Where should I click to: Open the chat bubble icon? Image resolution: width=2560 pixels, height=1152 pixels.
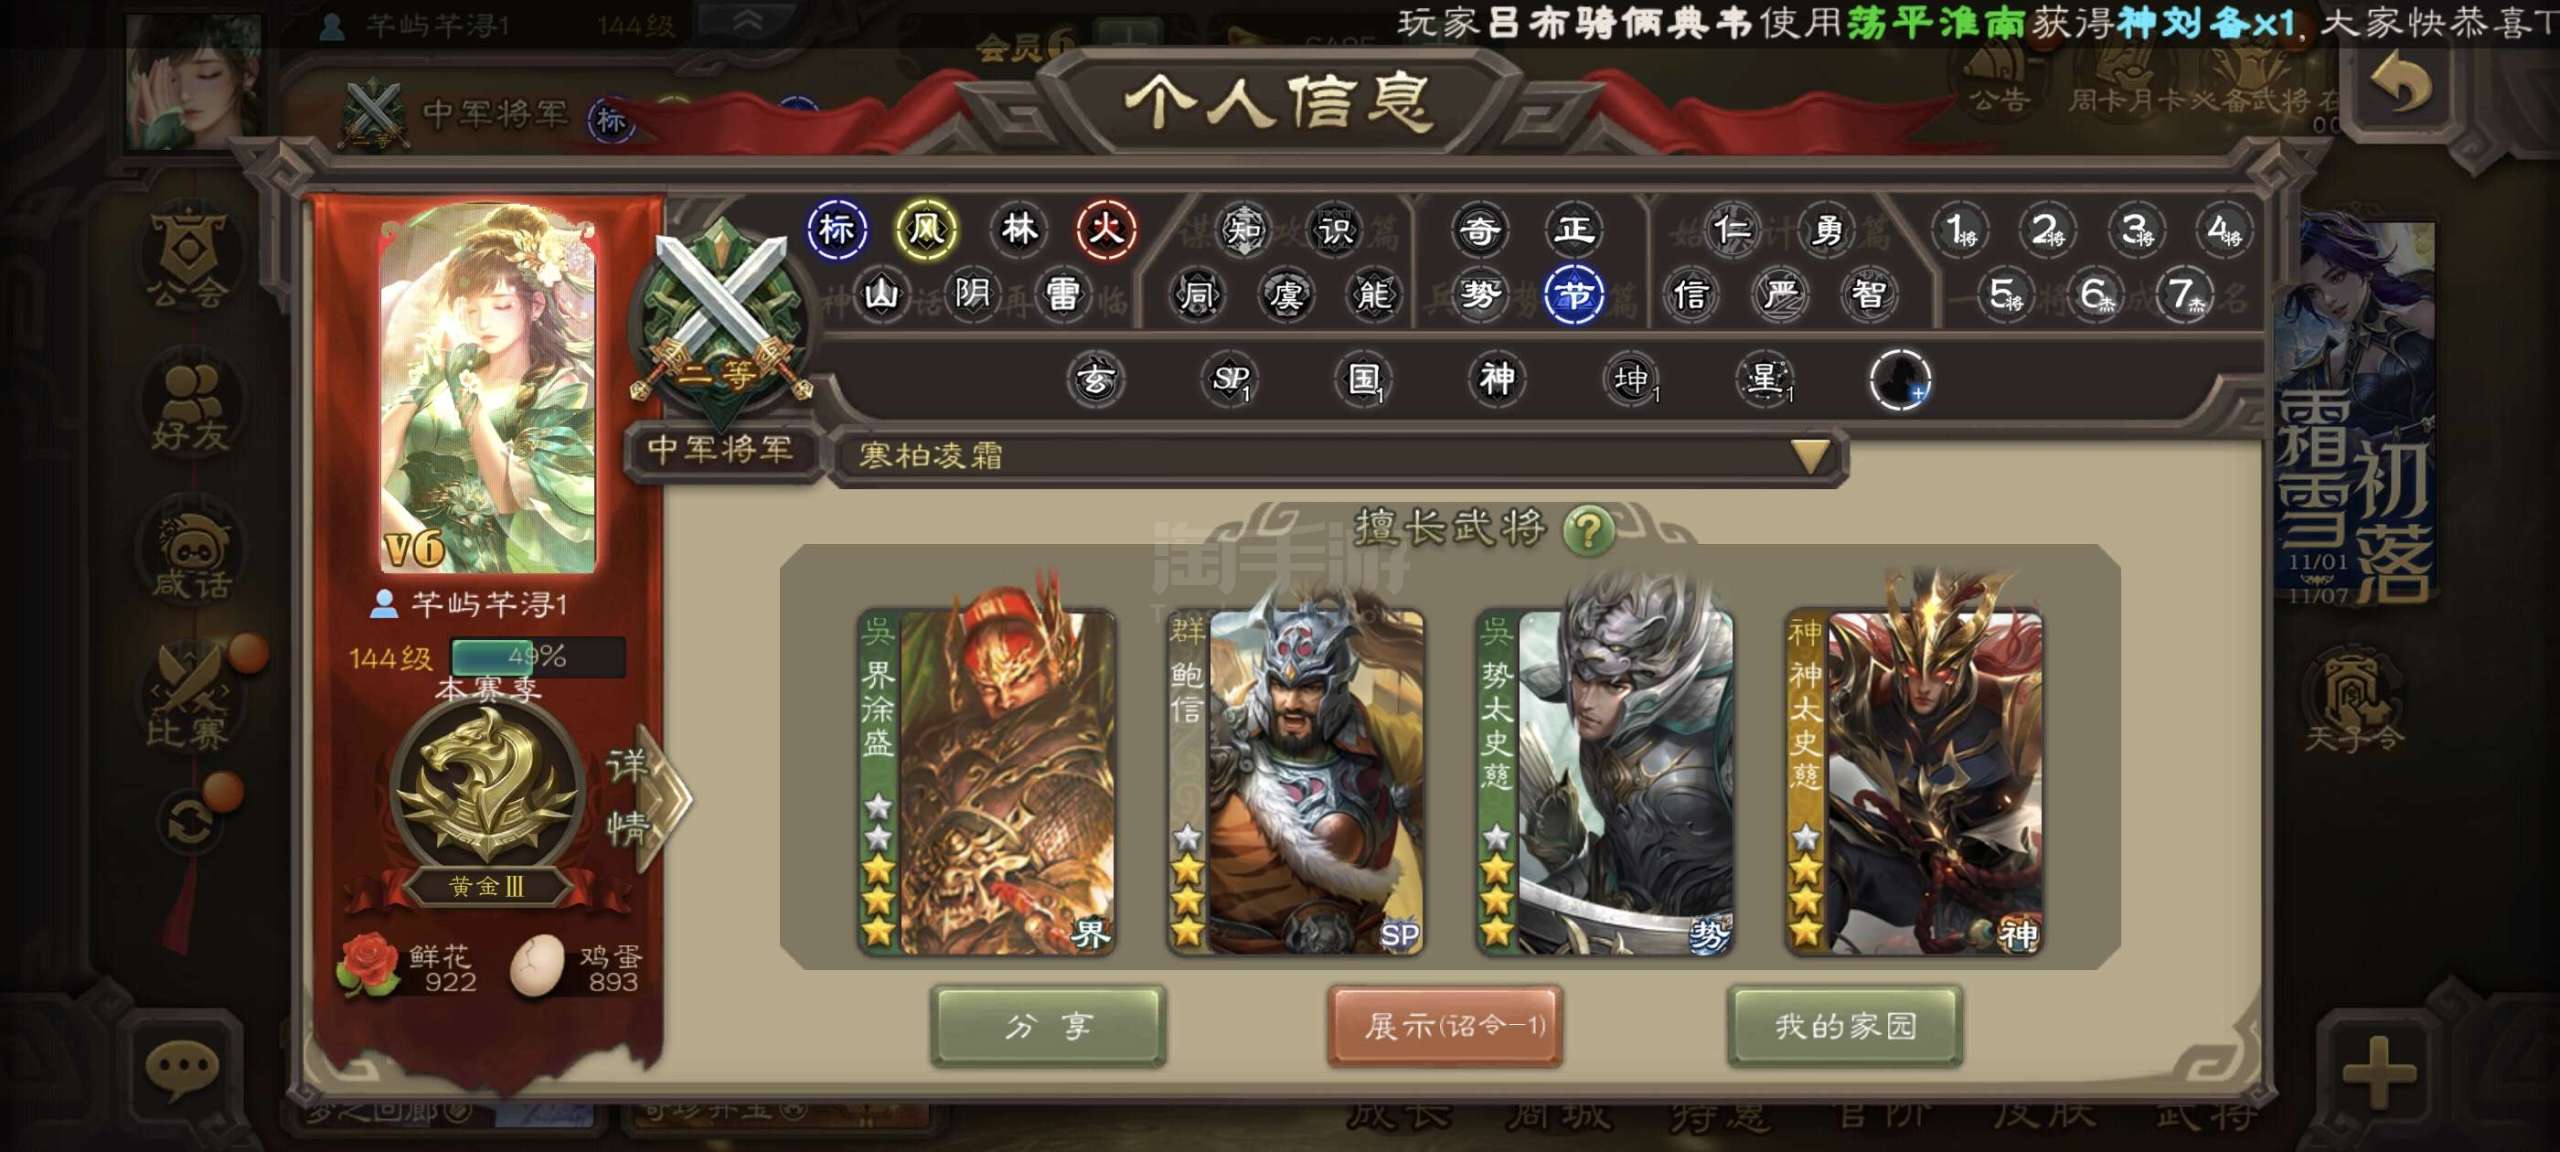pyautogui.click(x=183, y=1068)
